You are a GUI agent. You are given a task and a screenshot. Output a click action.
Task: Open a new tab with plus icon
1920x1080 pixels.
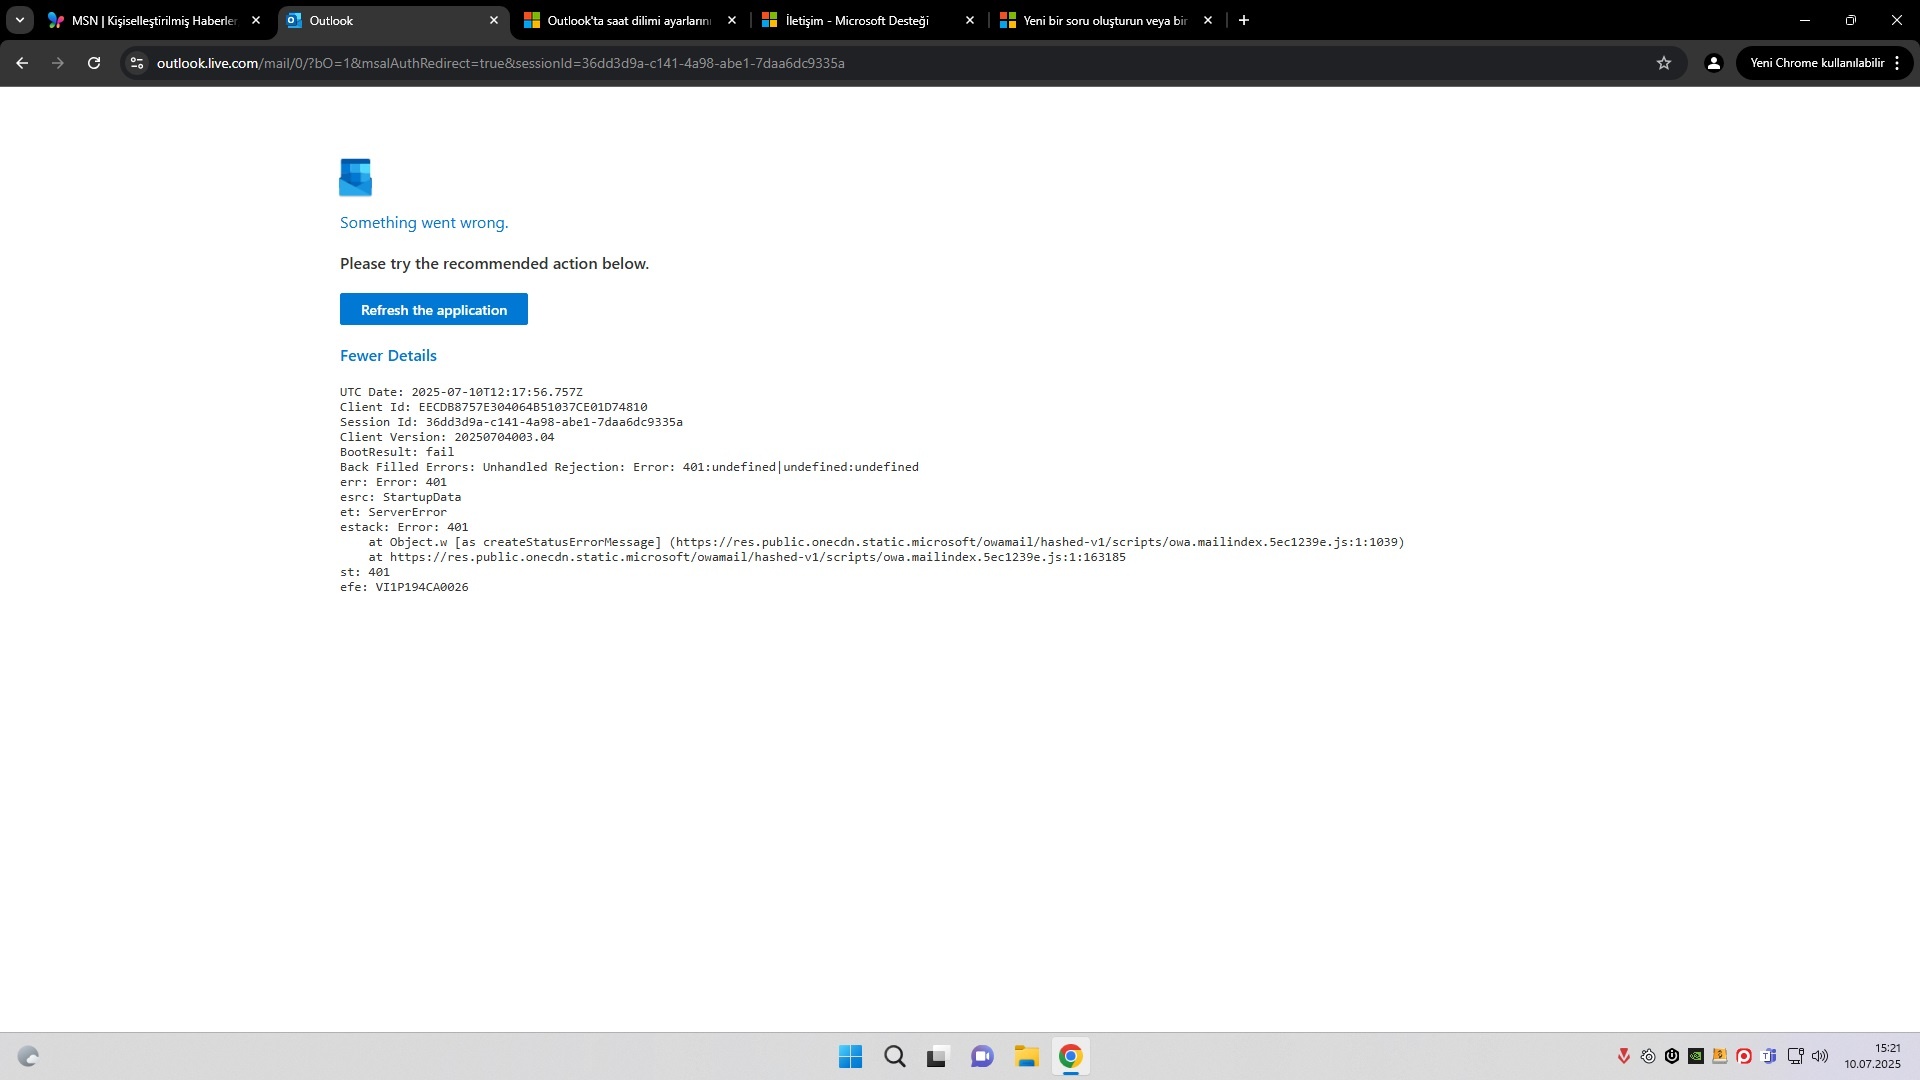1244,20
